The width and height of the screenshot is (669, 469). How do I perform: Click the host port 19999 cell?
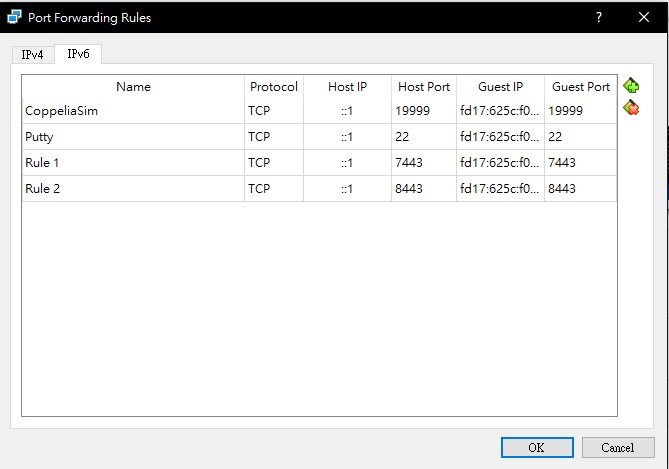[423, 111]
